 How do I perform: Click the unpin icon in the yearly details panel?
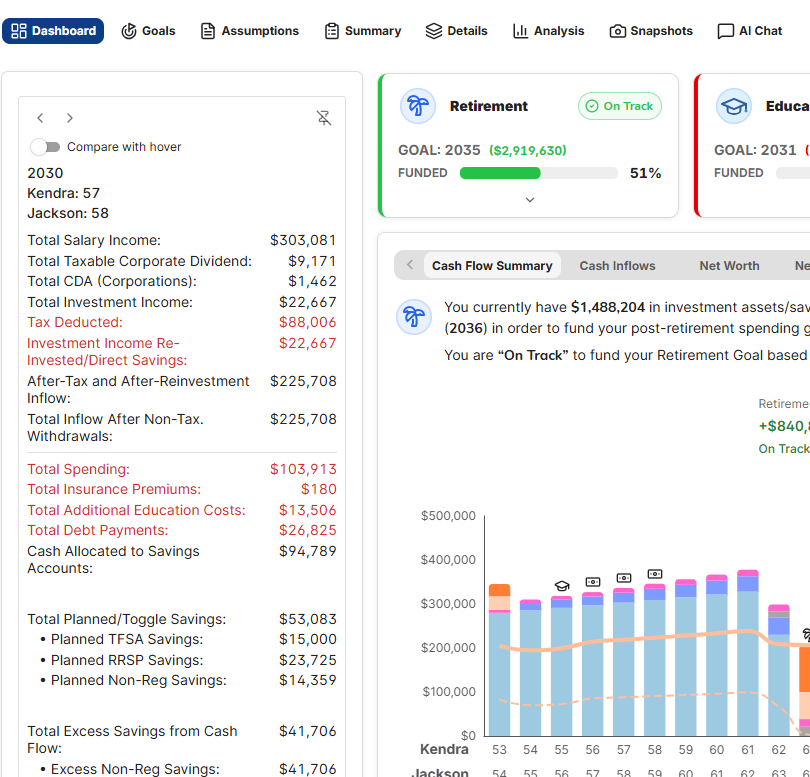324,118
